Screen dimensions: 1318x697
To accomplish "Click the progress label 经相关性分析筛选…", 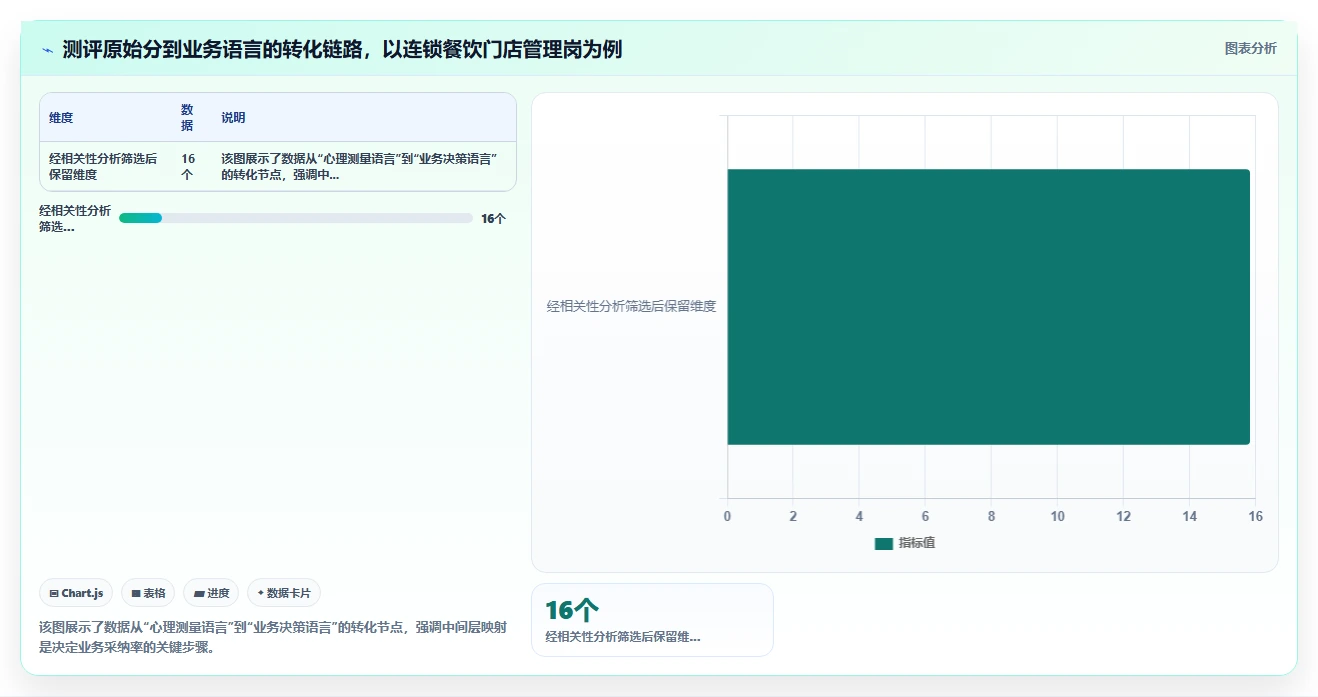I will tap(75, 218).
